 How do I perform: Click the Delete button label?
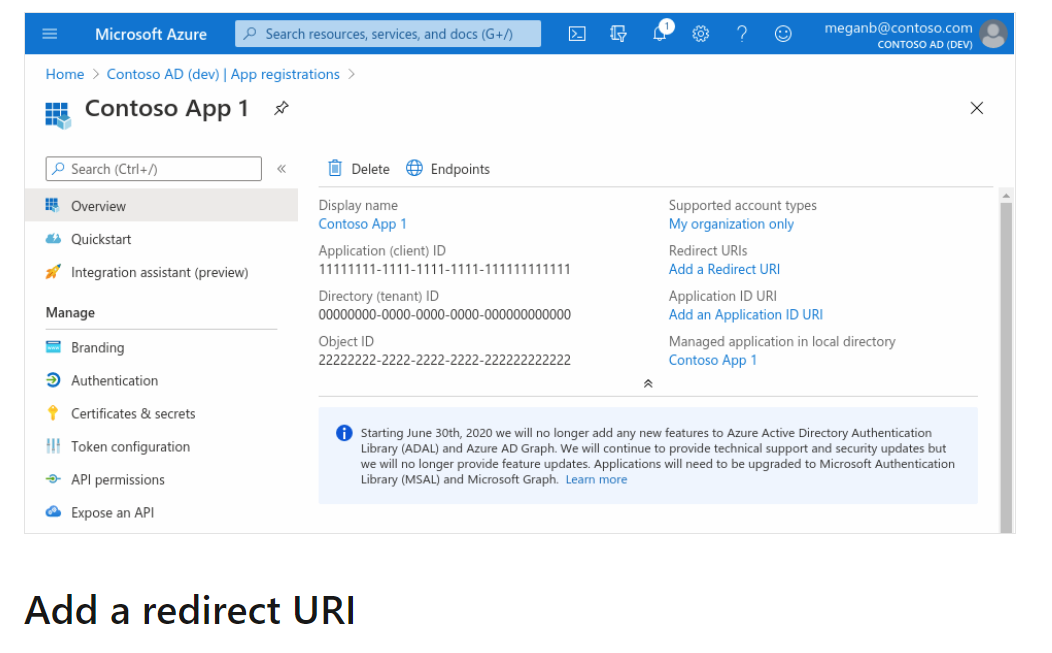[370, 169]
